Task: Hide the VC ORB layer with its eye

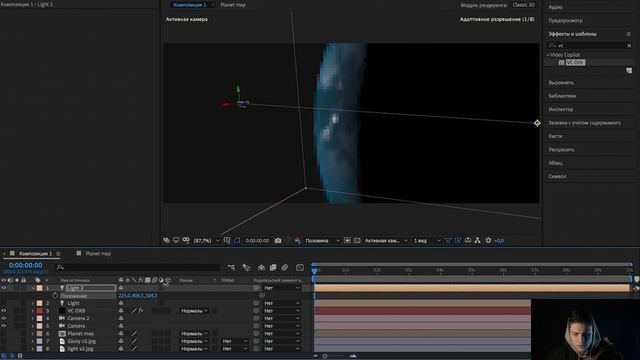Action: 4,311
